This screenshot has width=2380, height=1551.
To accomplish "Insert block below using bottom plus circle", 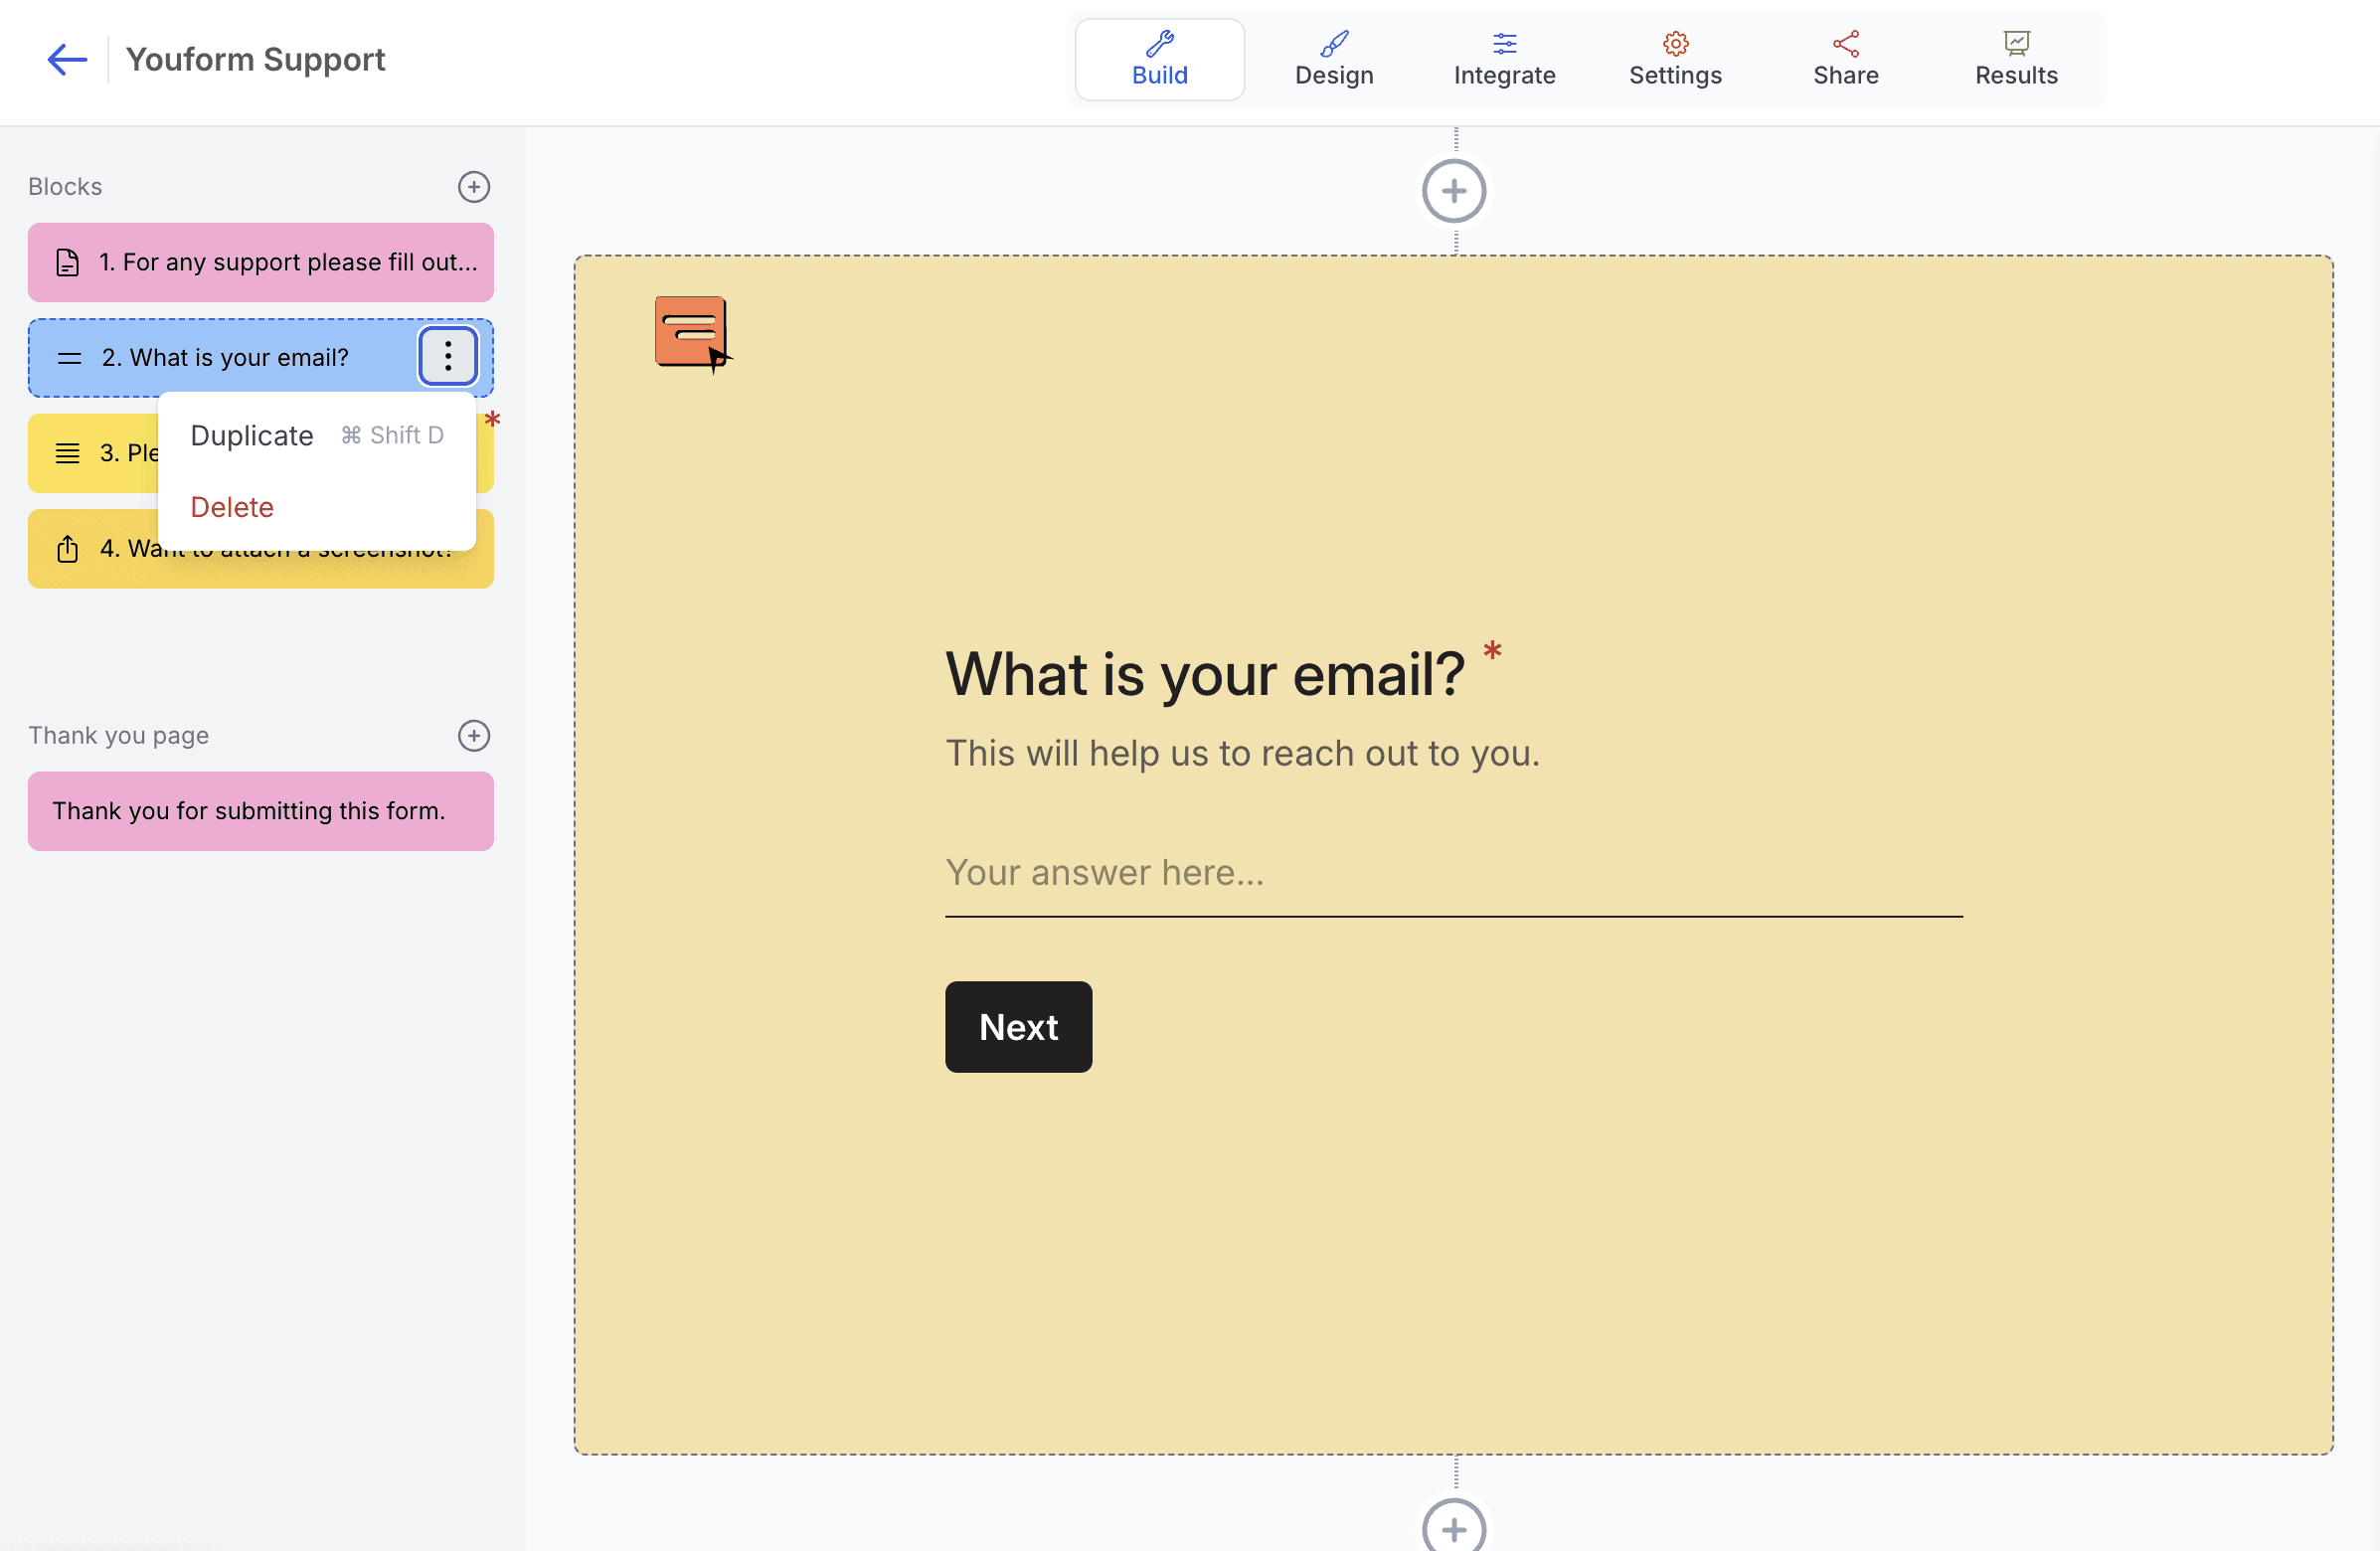I will [1454, 1528].
